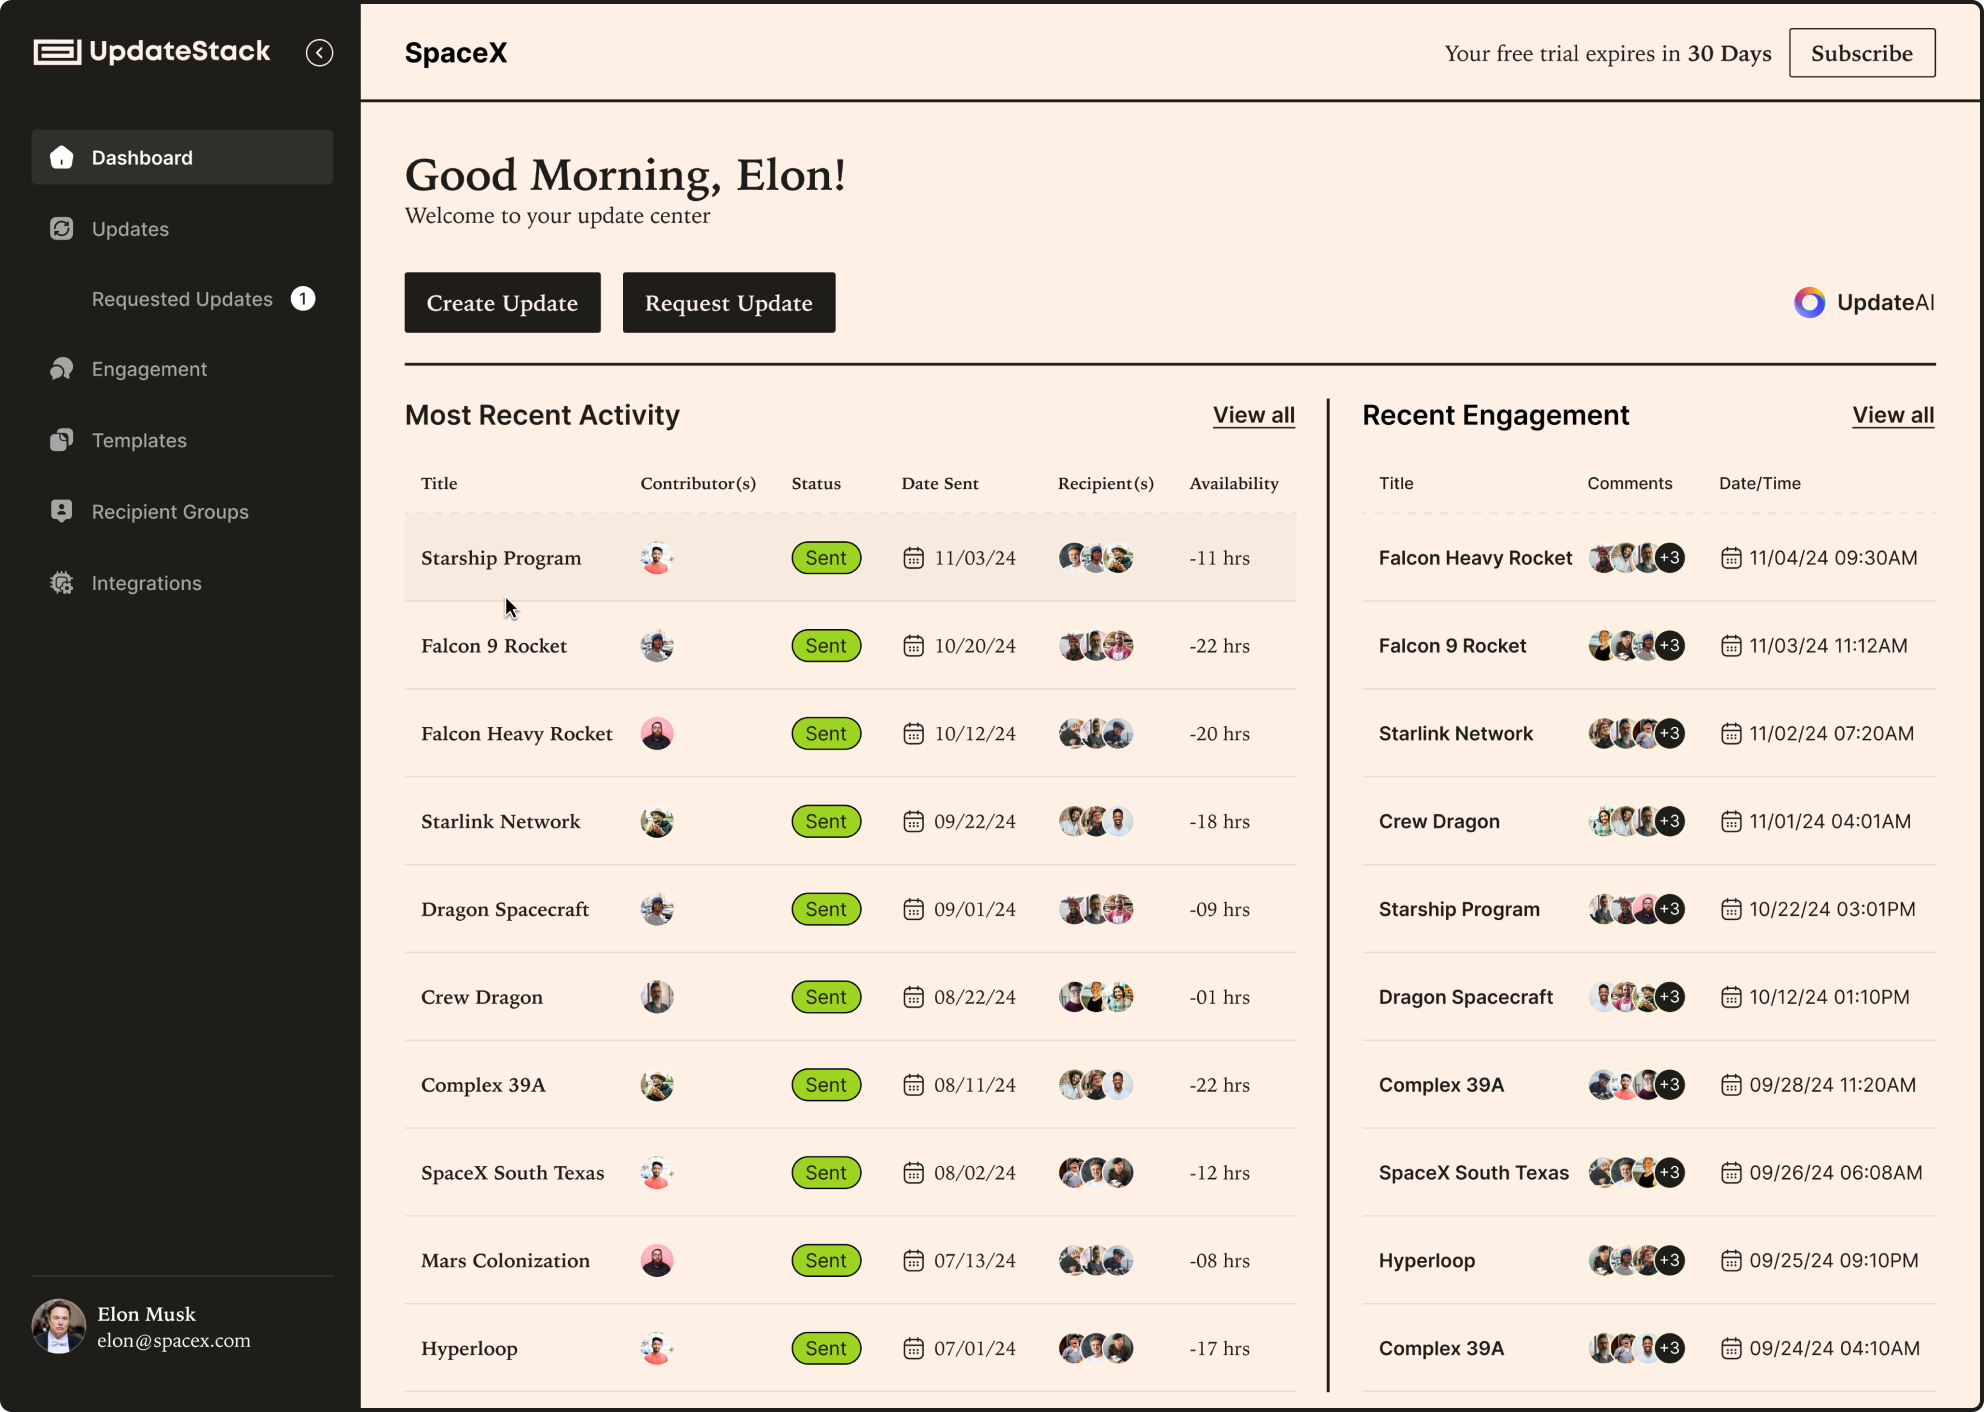Open Dragon Spacecraft in Recent Engagement list
The width and height of the screenshot is (1984, 1412).
point(1649,997)
